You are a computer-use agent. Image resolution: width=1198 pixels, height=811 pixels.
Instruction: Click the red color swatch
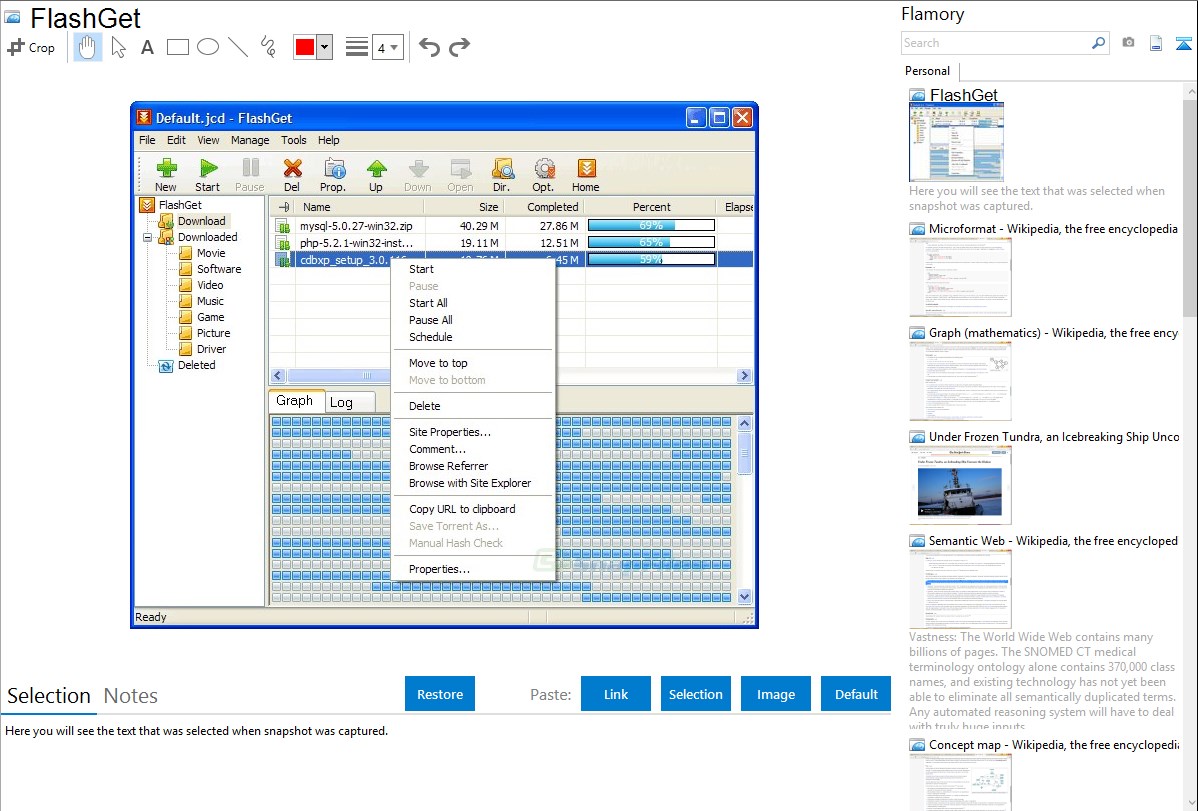point(305,47)
